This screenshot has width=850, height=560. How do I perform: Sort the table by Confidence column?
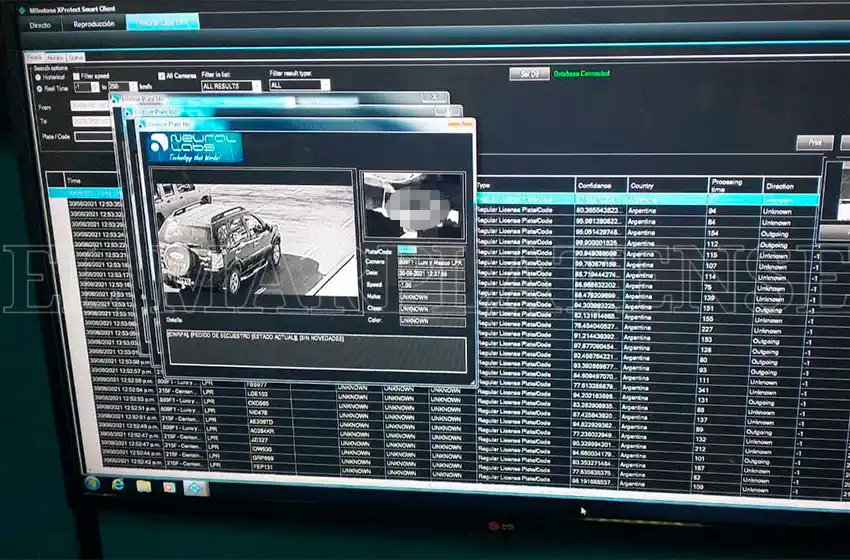[599, 185]
